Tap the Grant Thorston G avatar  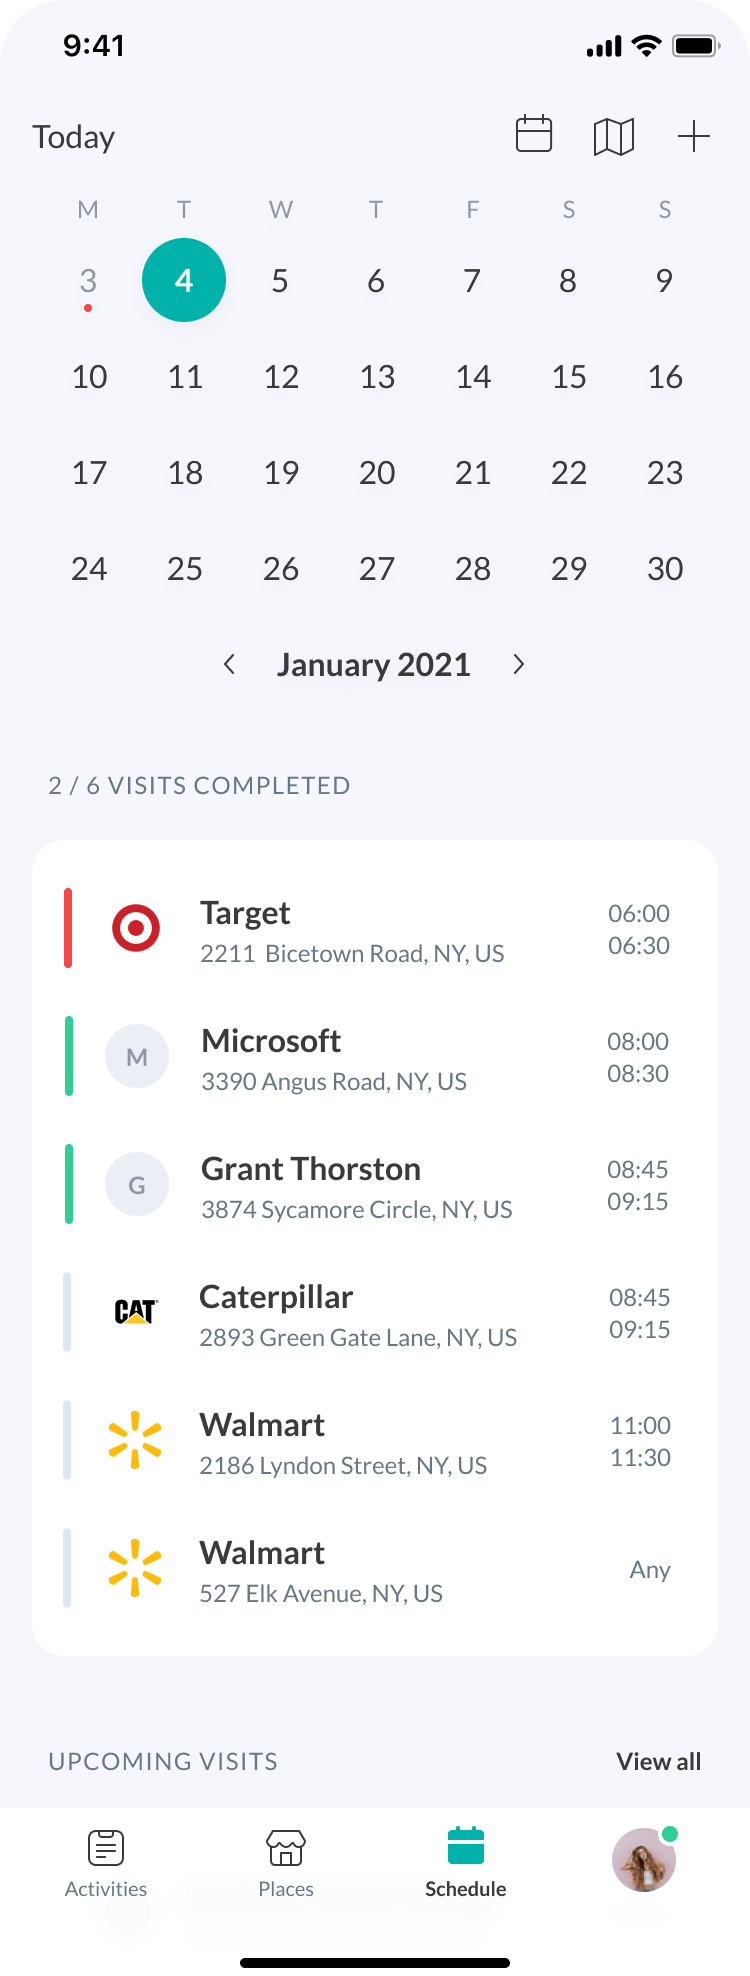coord(137,1184)
